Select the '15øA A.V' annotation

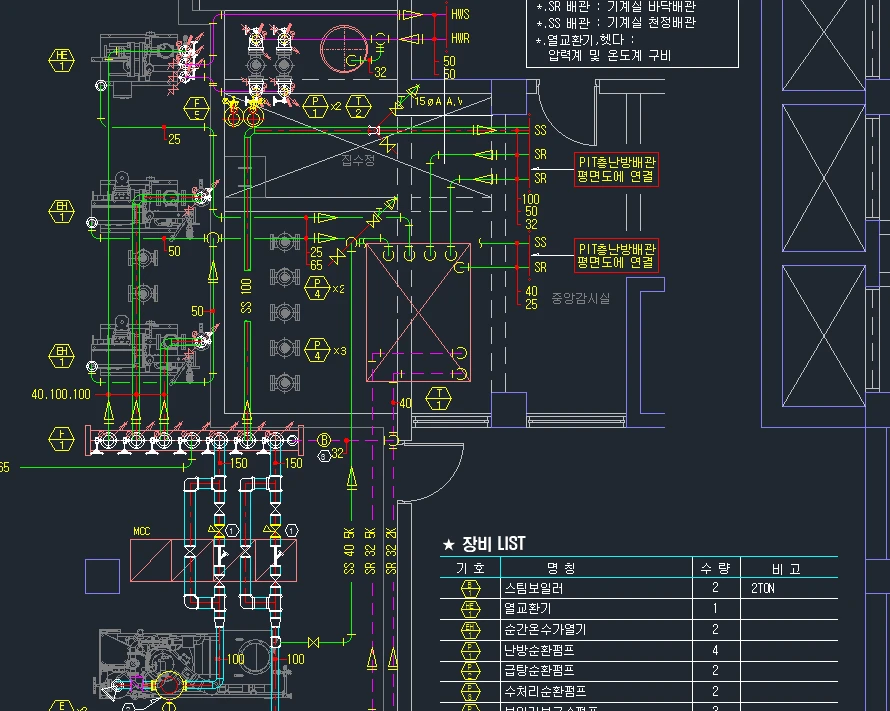[x=438, y=102]
